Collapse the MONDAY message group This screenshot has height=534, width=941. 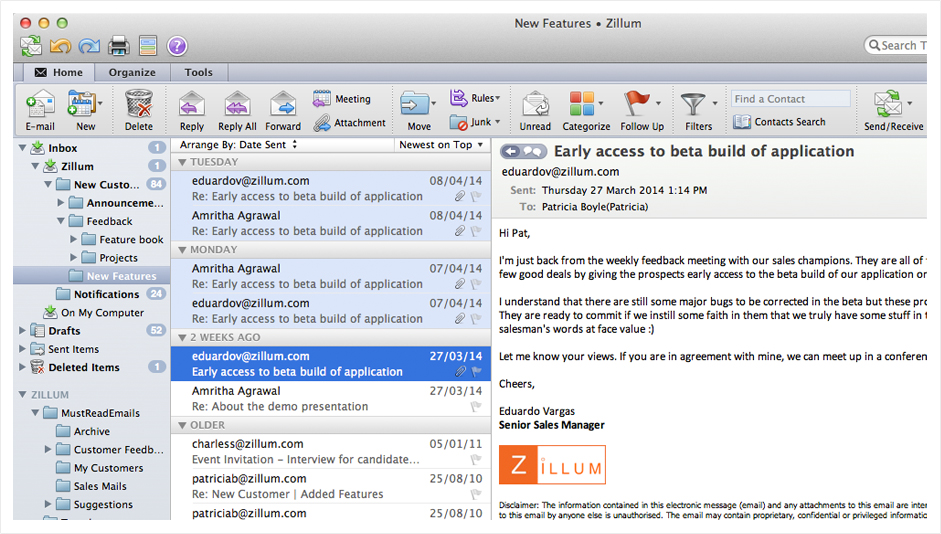click(x=182, y=250)
